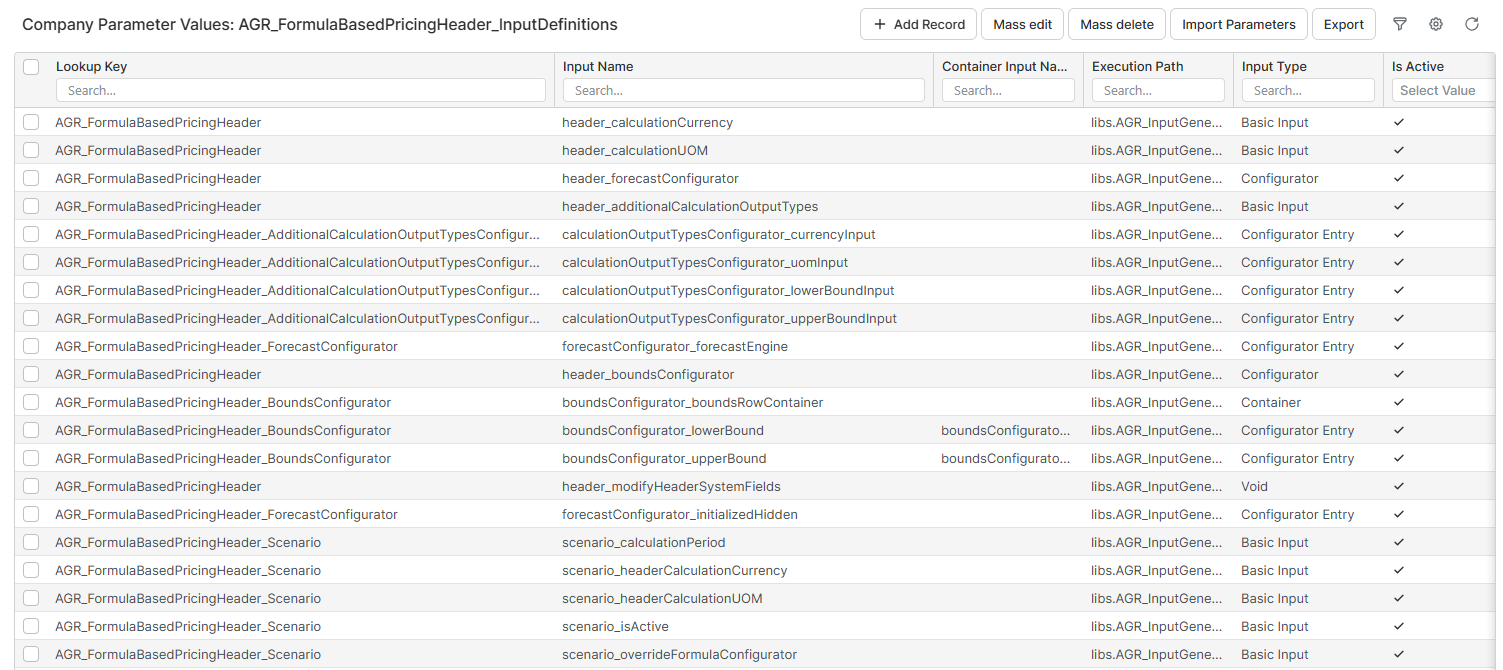Open the filter icon in toolbar
This screenshot has width=1503, height=670.
click(x=1400, y=24)
